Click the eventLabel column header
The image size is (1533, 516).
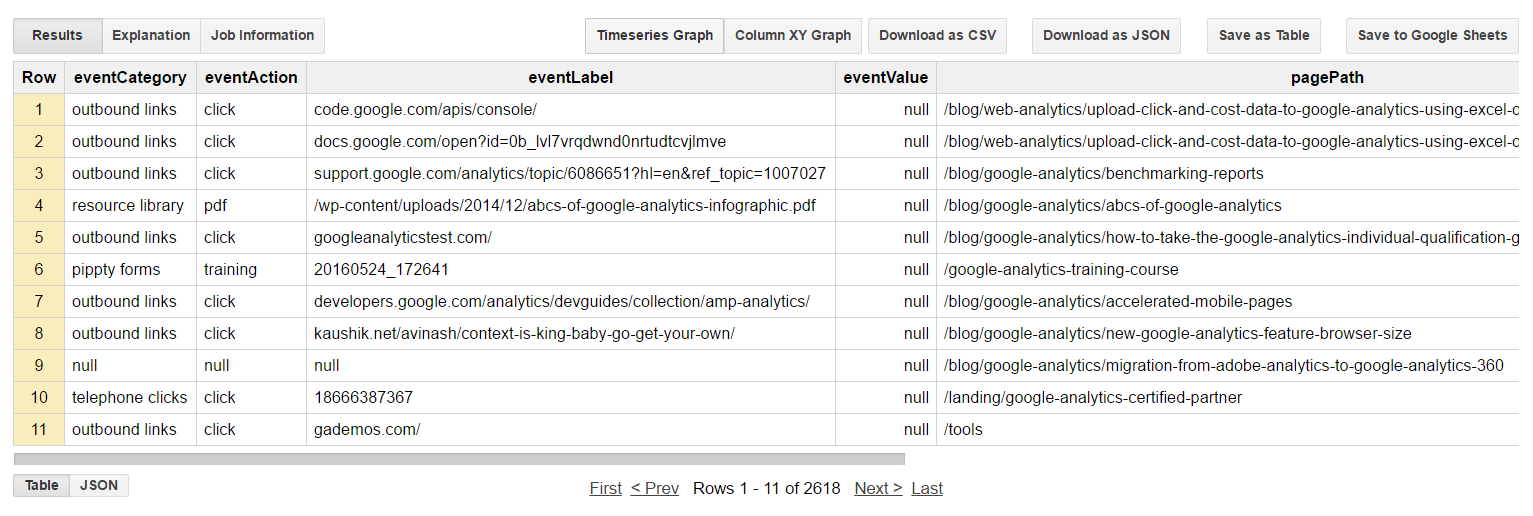[x=571, y=78]
